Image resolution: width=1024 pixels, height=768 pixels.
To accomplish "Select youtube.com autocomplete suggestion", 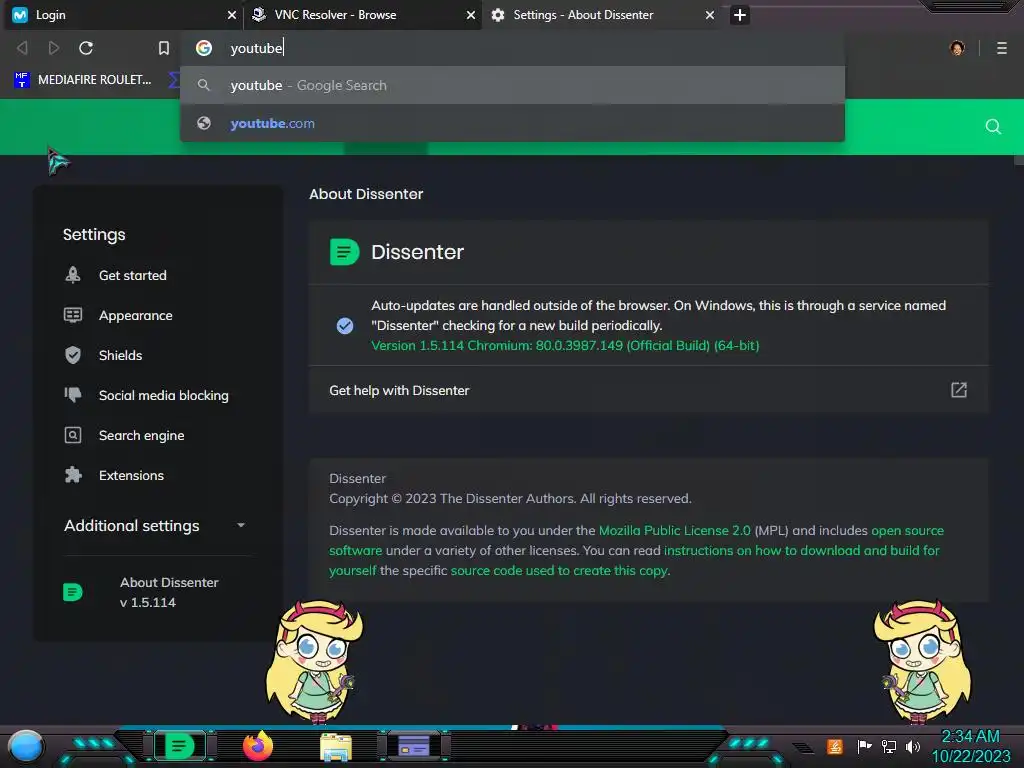I will tap(512, 123).
